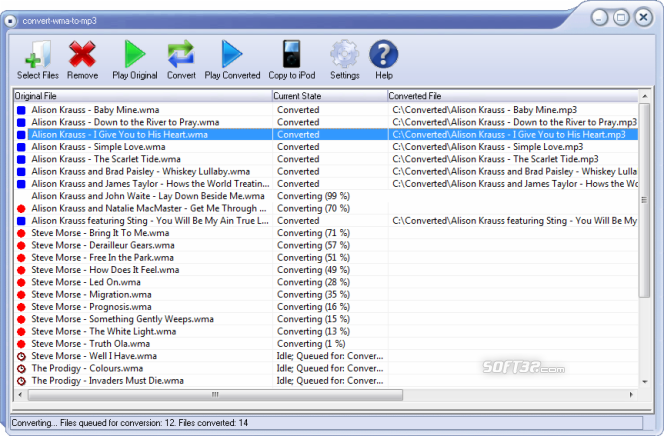Minimize the convert-wma-to-mp3 window
Viewport: 664px width, 436px height.
pos(599,18)
